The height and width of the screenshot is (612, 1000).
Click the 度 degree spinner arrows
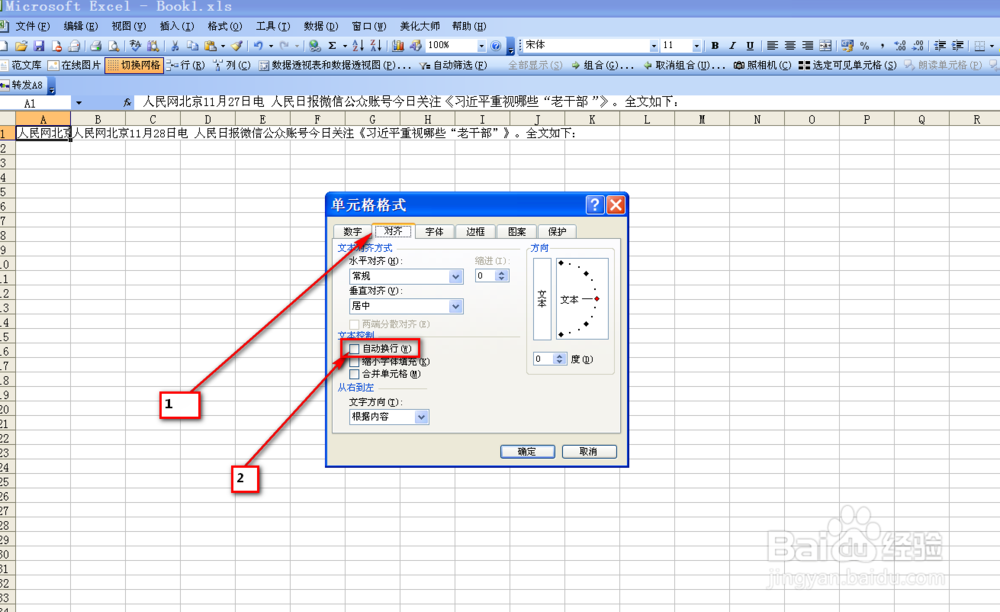[x=559, y=359]
